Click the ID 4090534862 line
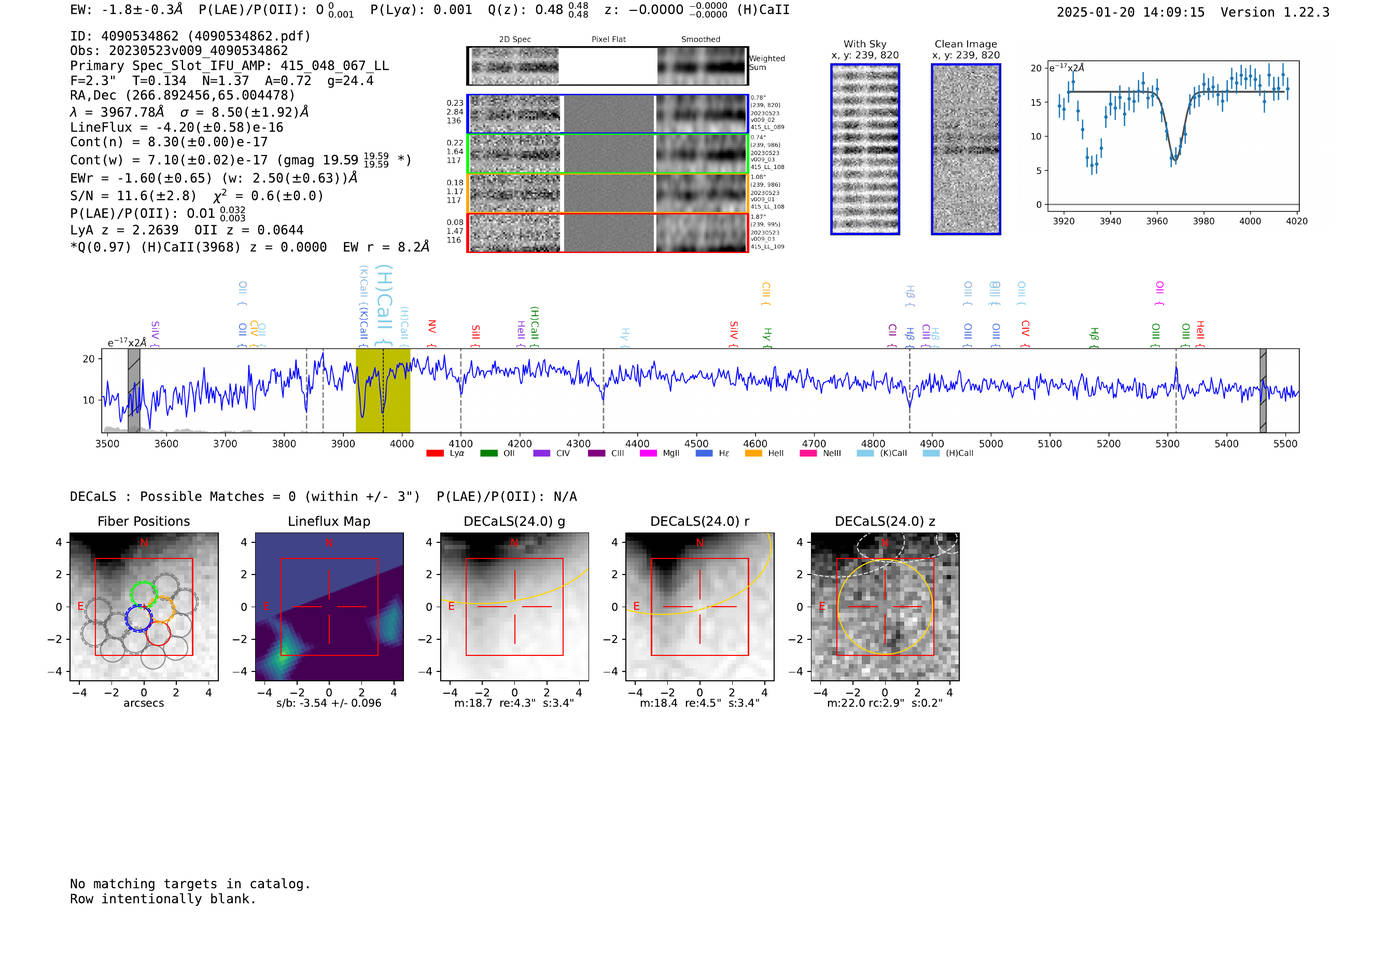The height and width of the screenshot is (953, 1400). point(190,36)
